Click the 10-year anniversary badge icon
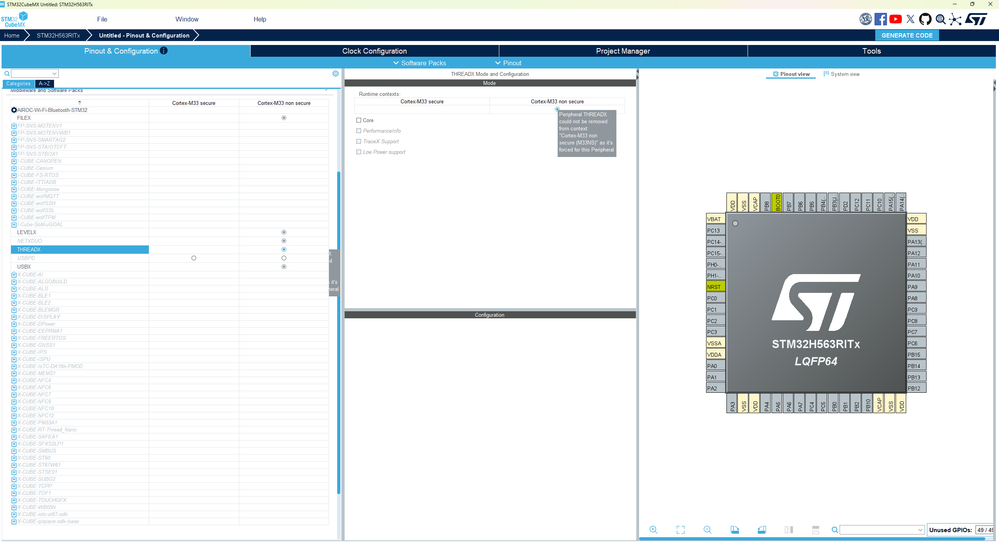The width and height of the screenshot is (999, 545). pyautogui.click(x=865, y=19)
